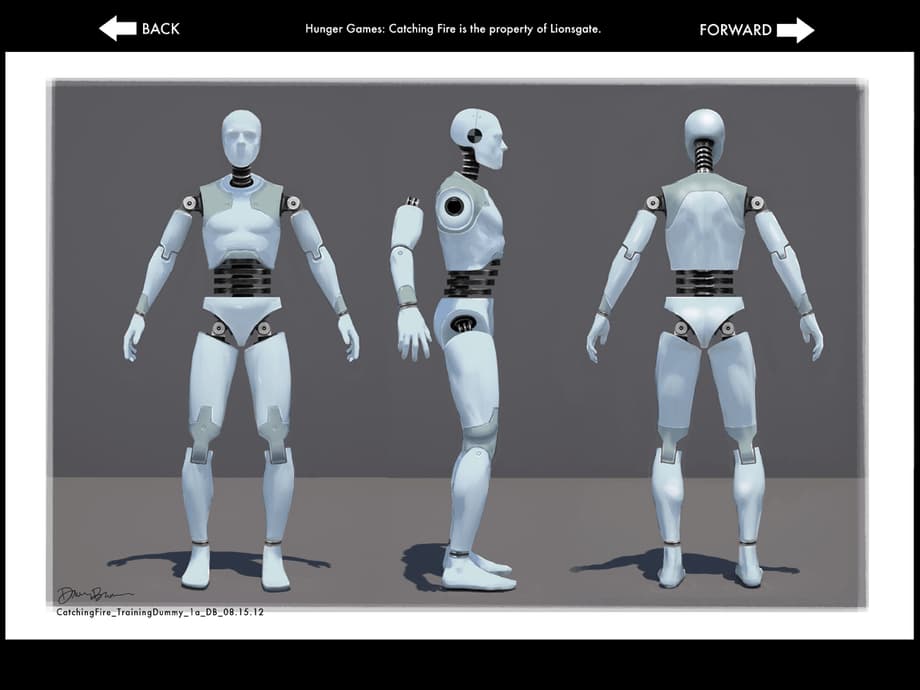Click the front-view training dummy's head

[x=241, y=138]
